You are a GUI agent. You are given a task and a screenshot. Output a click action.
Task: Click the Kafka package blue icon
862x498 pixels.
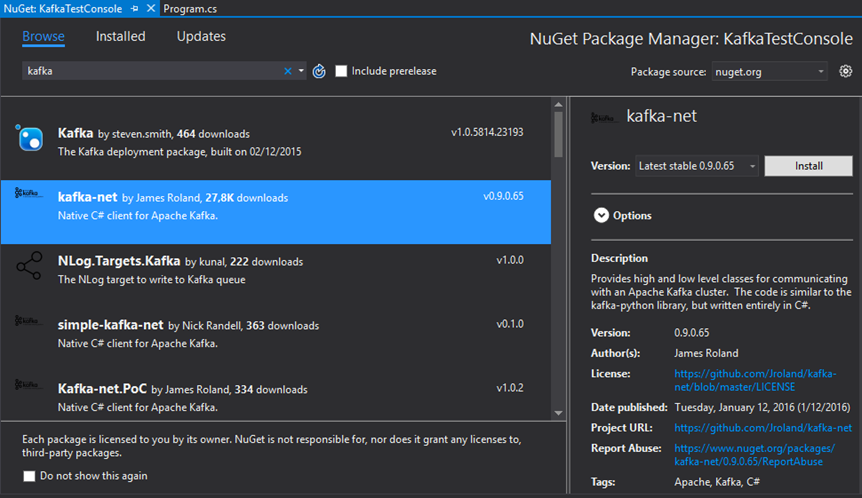coord(29,138)
